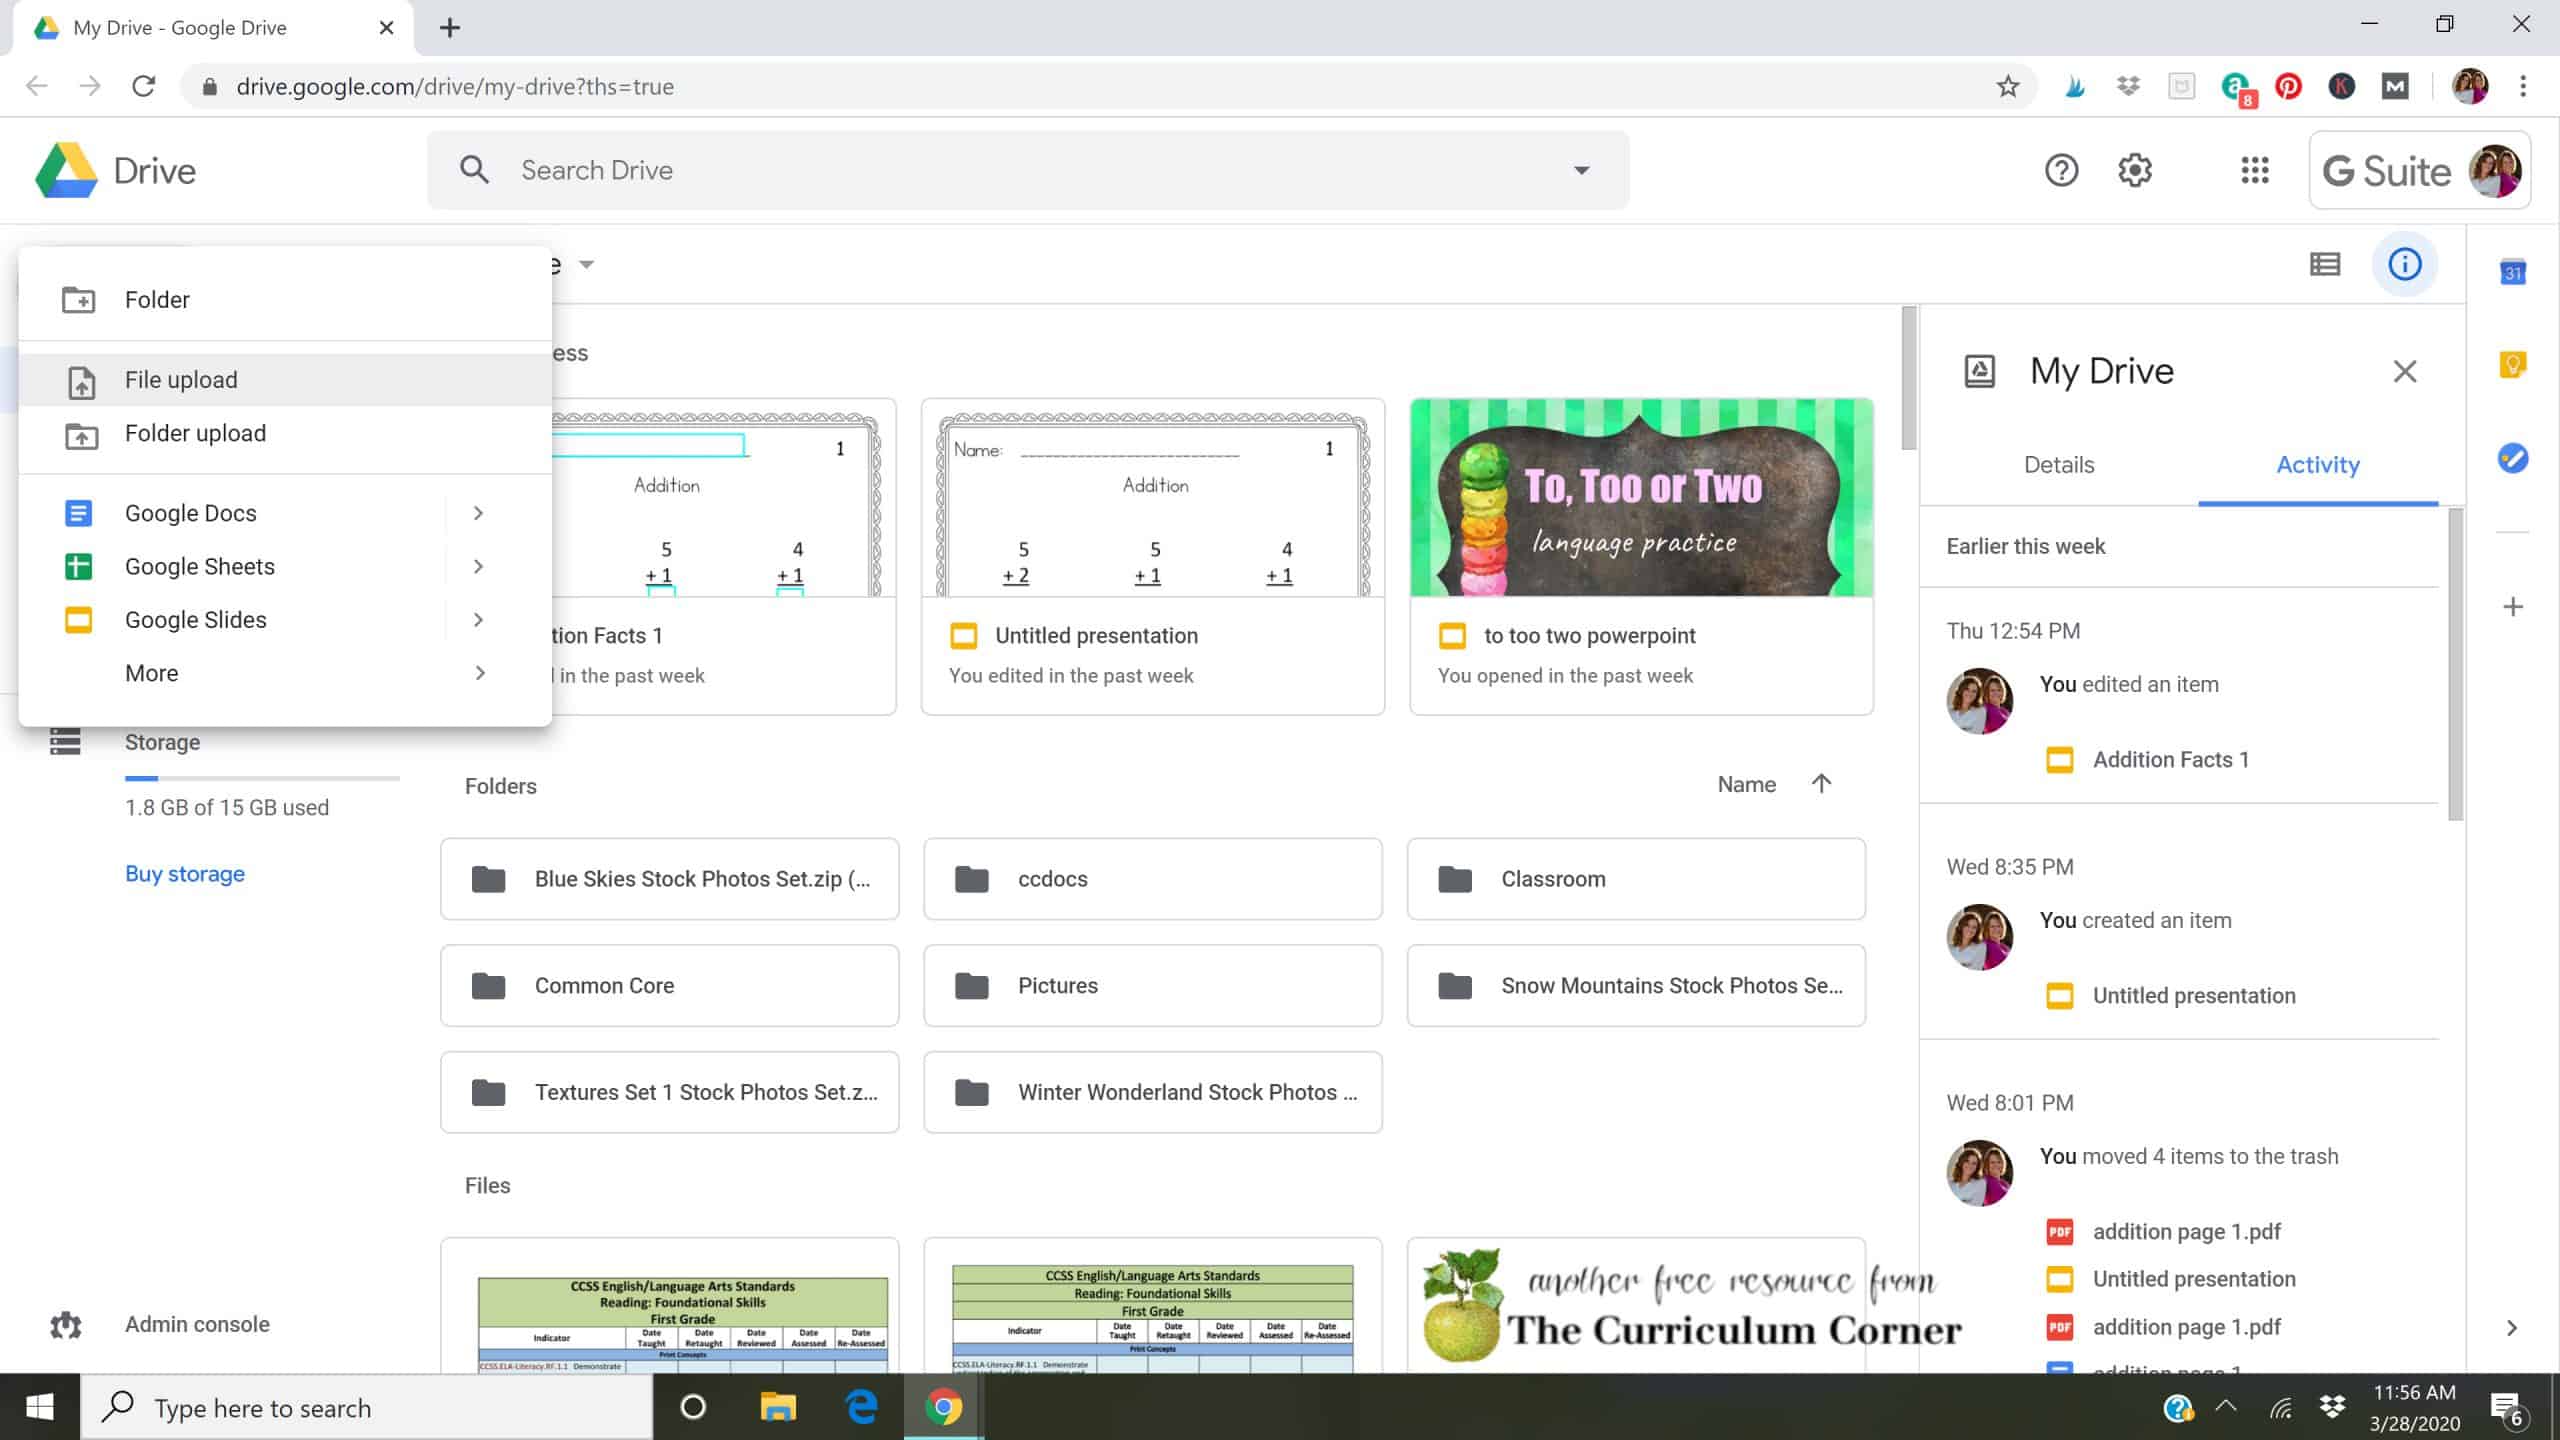
Task: Open the Admin console
Action: (197, 1324)
